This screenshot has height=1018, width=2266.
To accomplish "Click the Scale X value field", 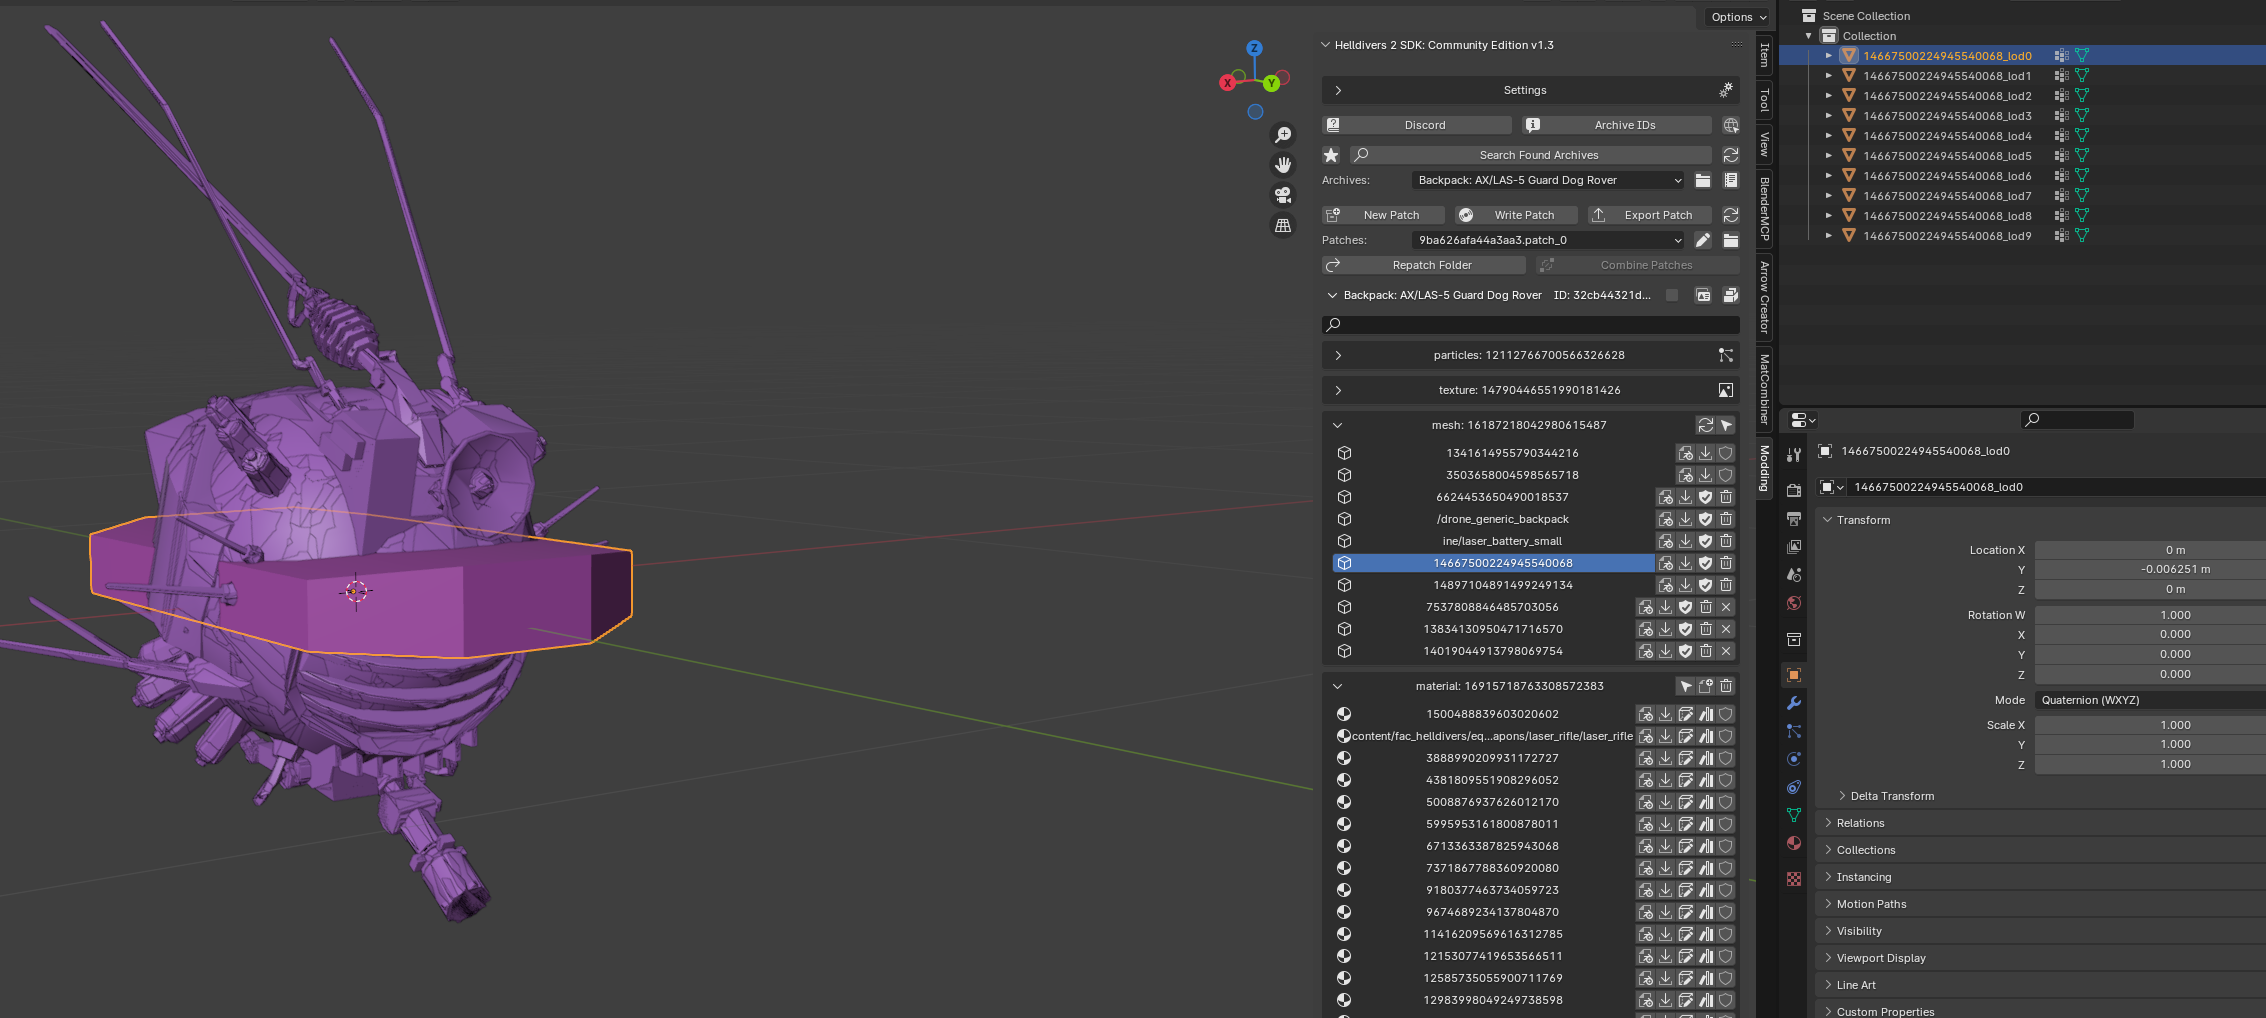I will pos(2150,725).
